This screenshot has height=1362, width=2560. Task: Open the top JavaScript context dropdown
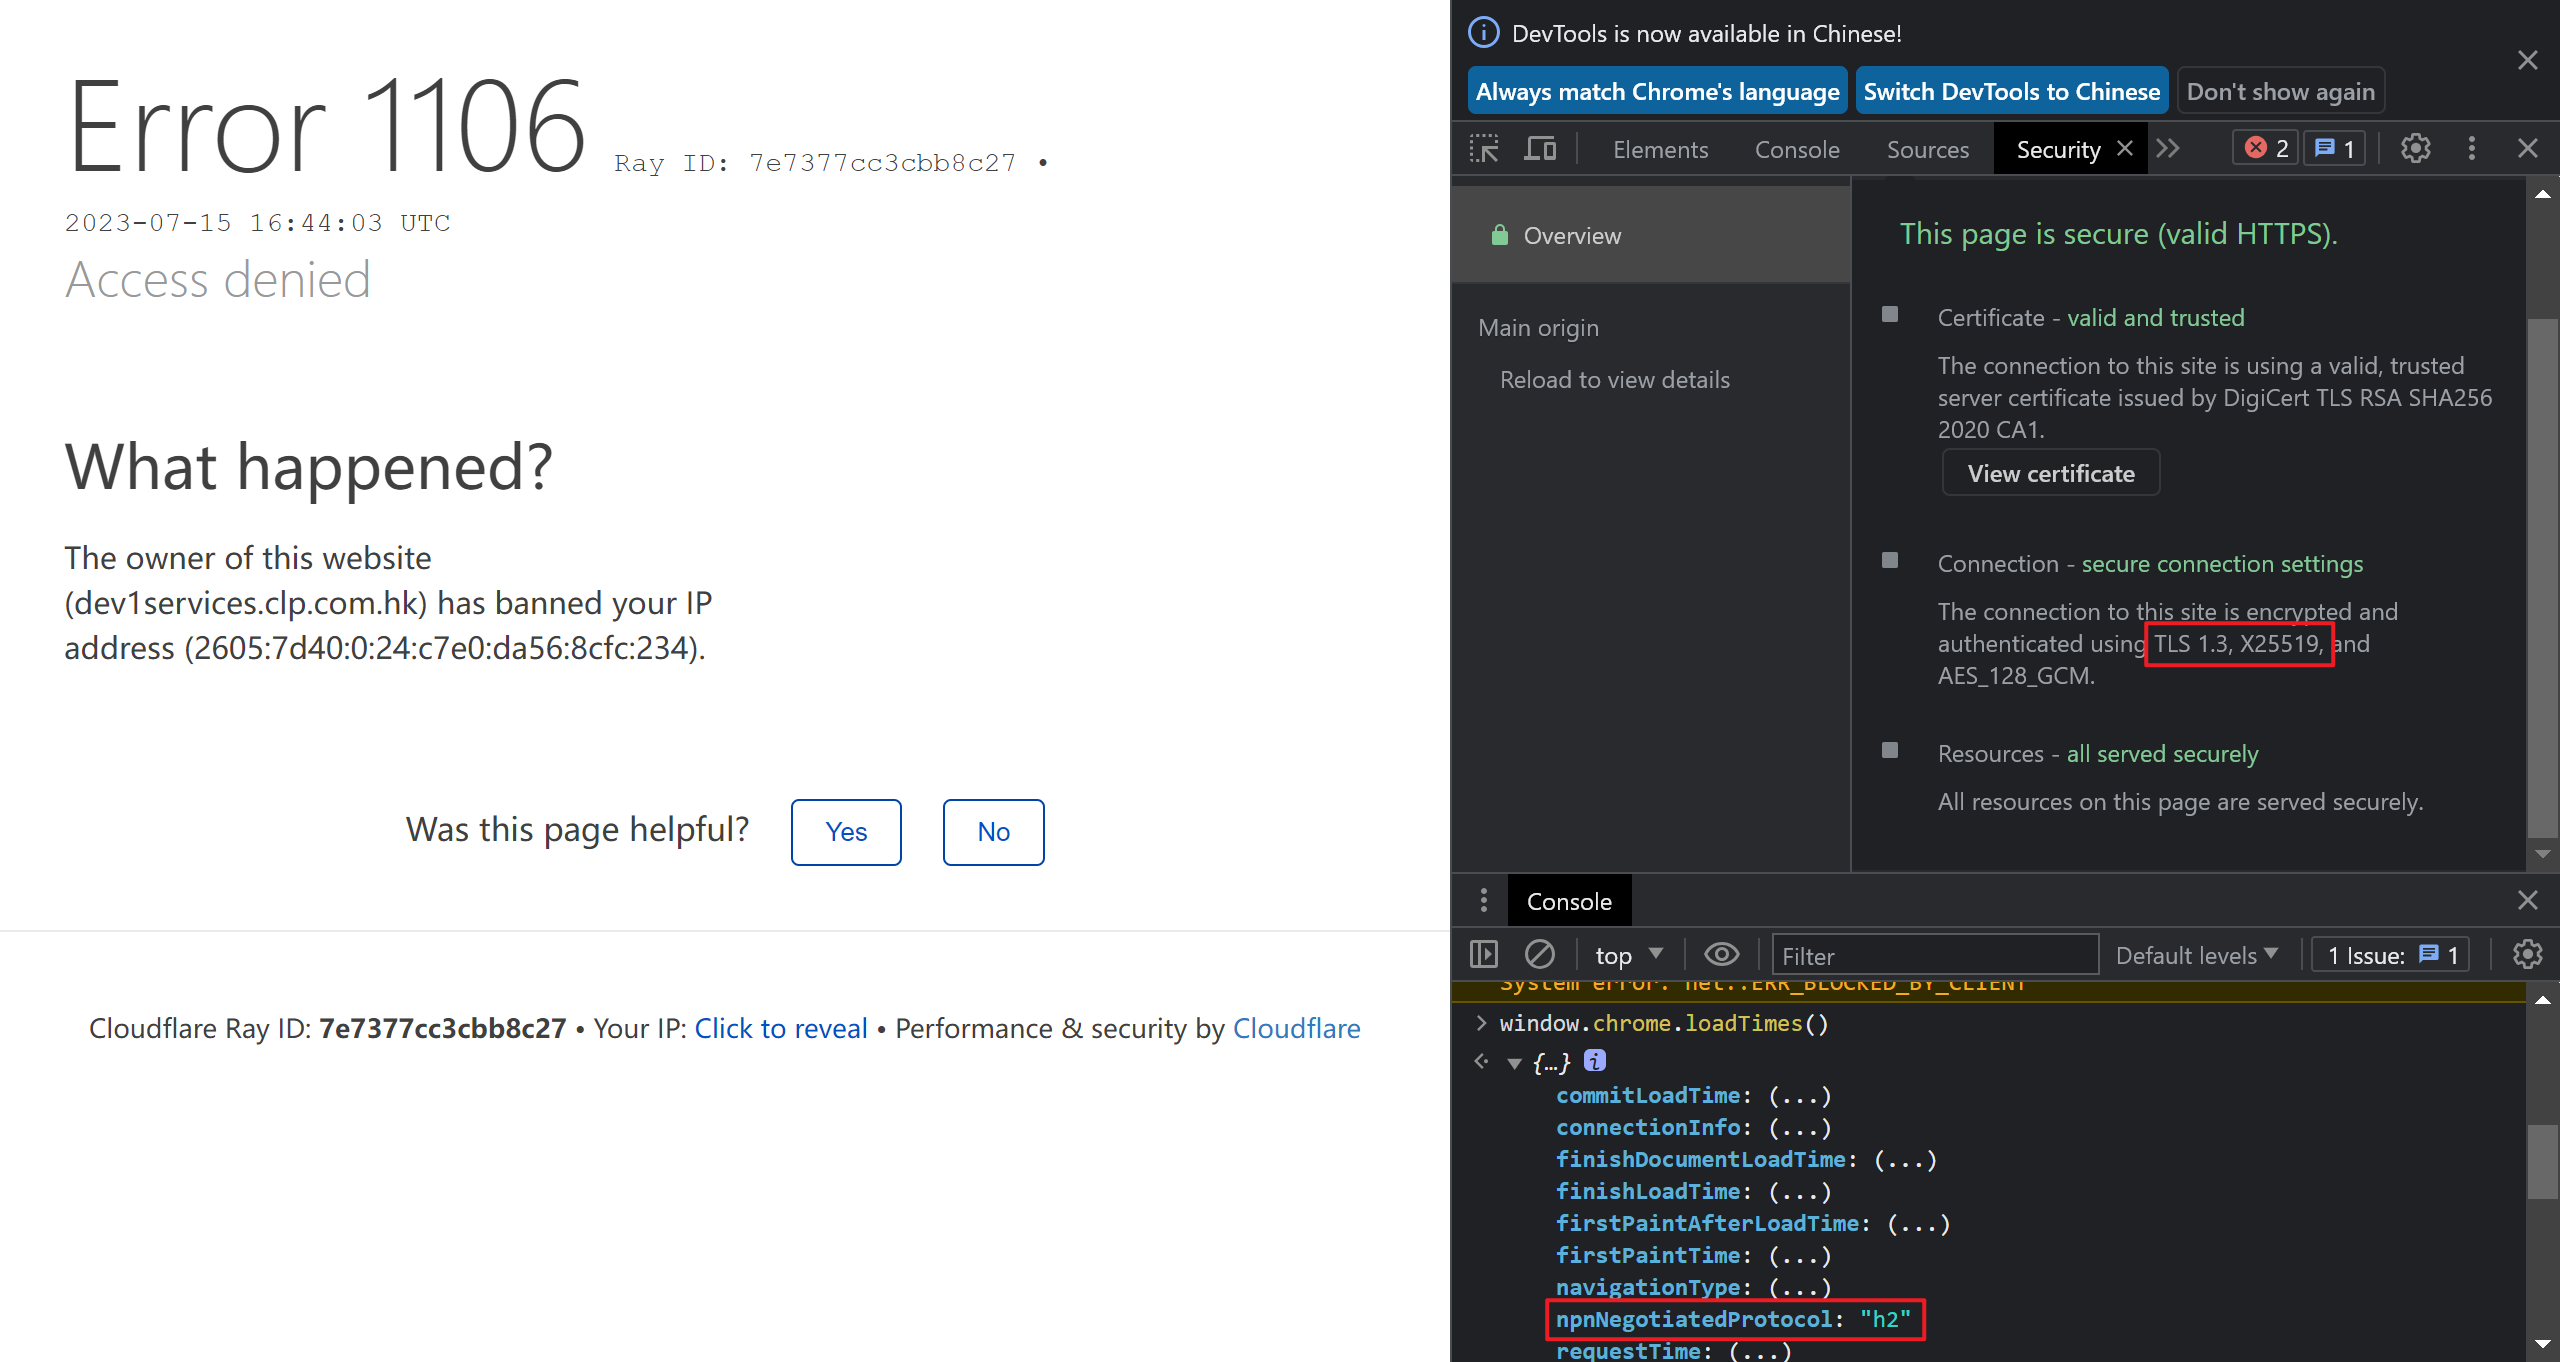click(x=1628, y=955)
